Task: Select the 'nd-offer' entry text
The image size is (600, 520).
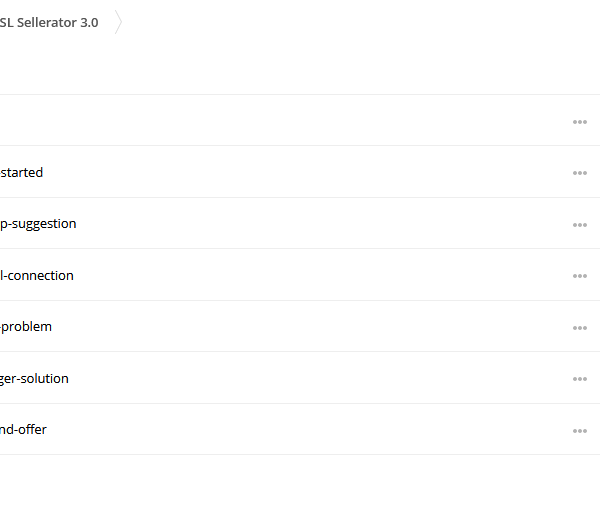Action: [23, 429]
